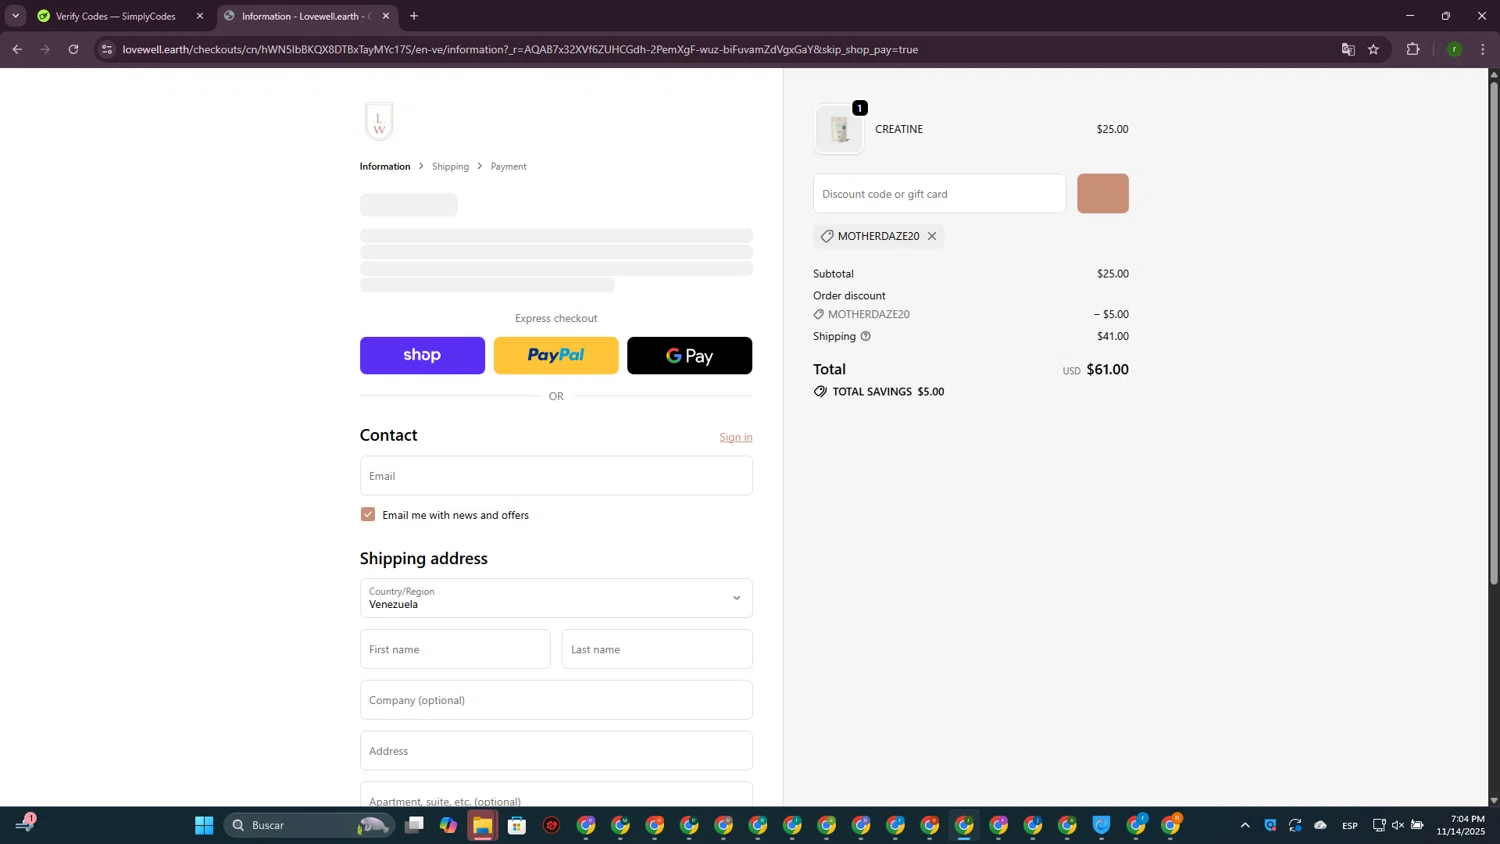1500x844 pixels.
Task: Open the Chrome three-dot menu
Action: tap(1483, 49)
